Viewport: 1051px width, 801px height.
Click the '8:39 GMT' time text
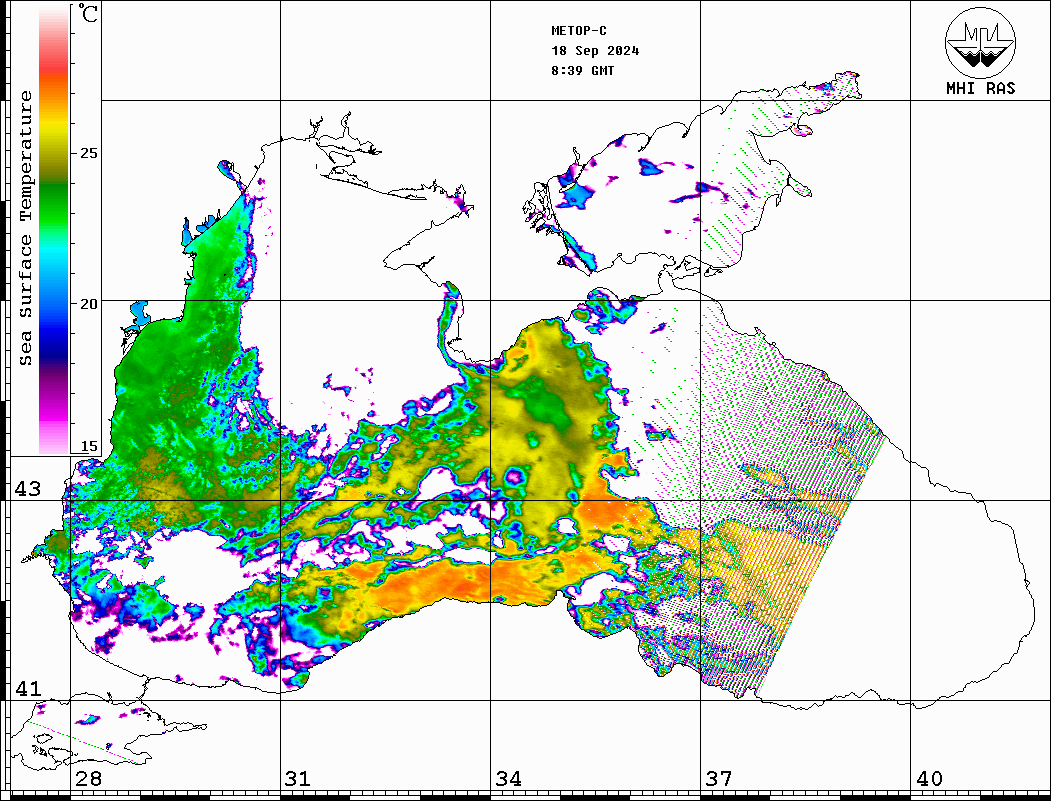(x=582, y=71)
